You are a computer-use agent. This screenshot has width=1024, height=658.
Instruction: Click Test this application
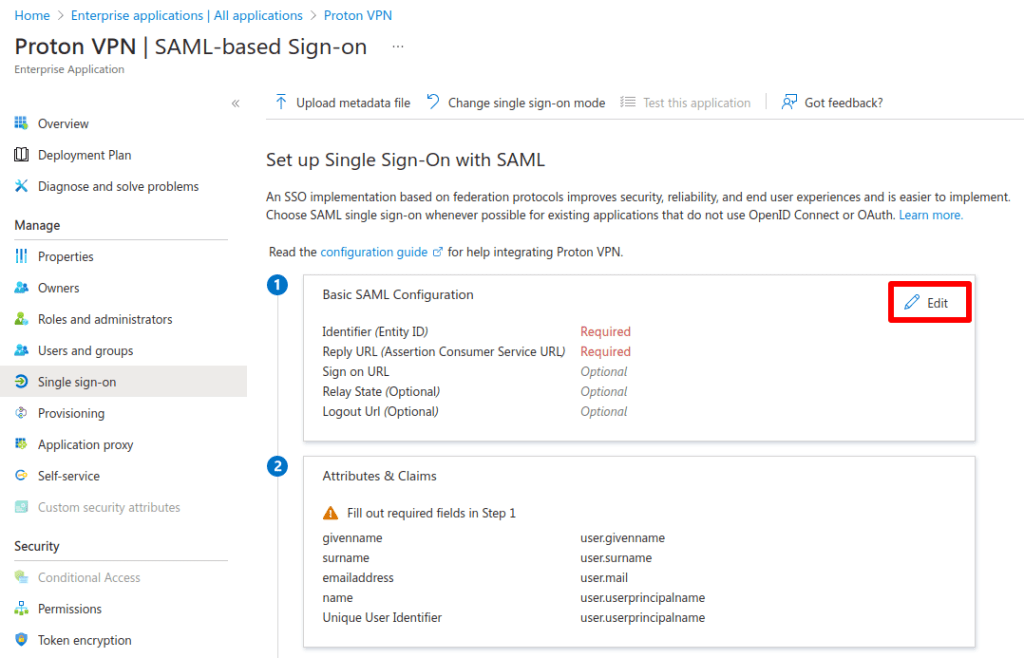(x=686, y=102)
